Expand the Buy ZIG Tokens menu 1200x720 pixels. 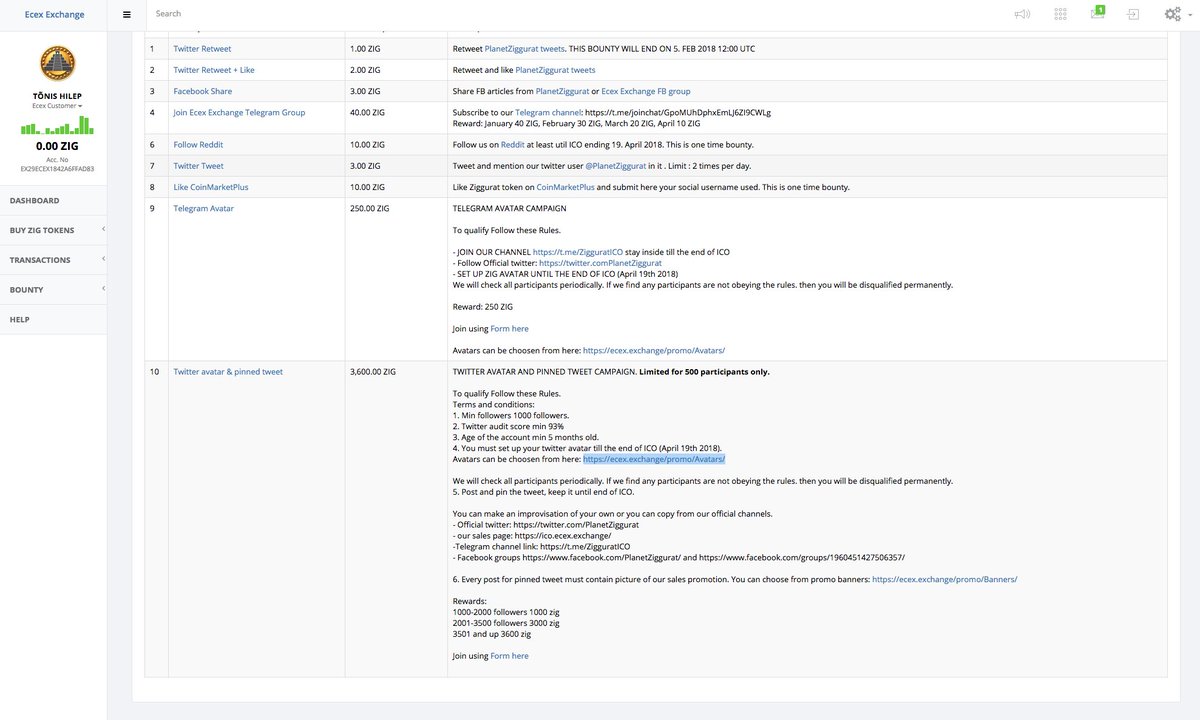pyautogui.click(x=54, y=230)
